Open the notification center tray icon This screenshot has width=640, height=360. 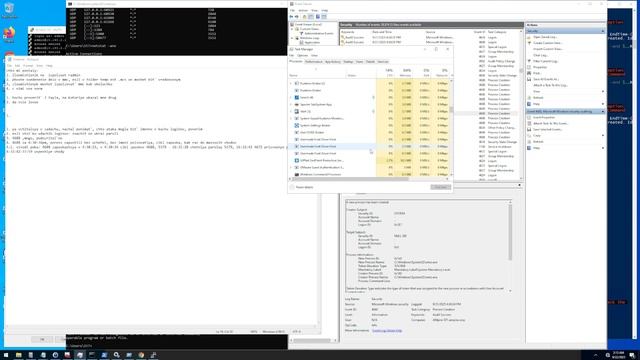[x=631, y=355]
